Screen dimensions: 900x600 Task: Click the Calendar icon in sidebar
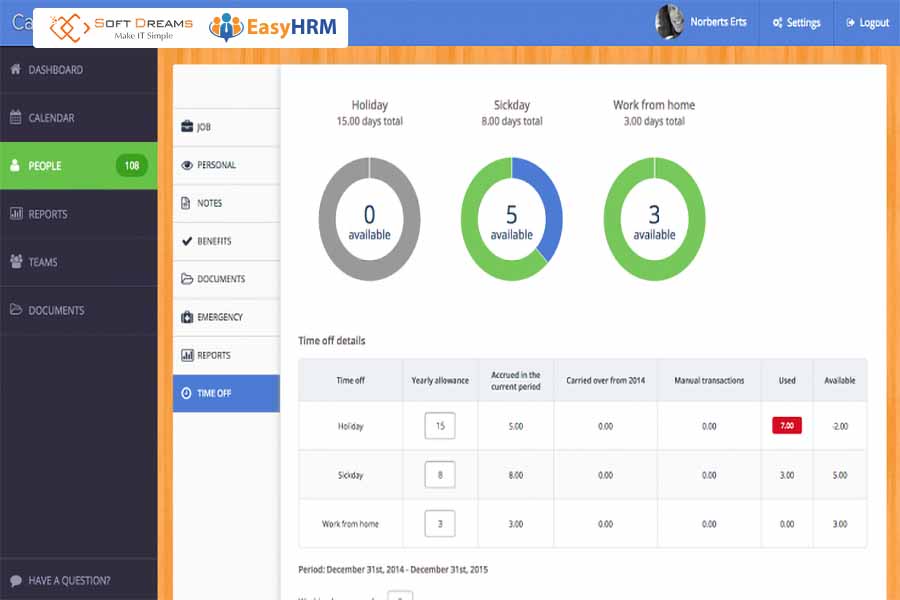coord(15,117)
